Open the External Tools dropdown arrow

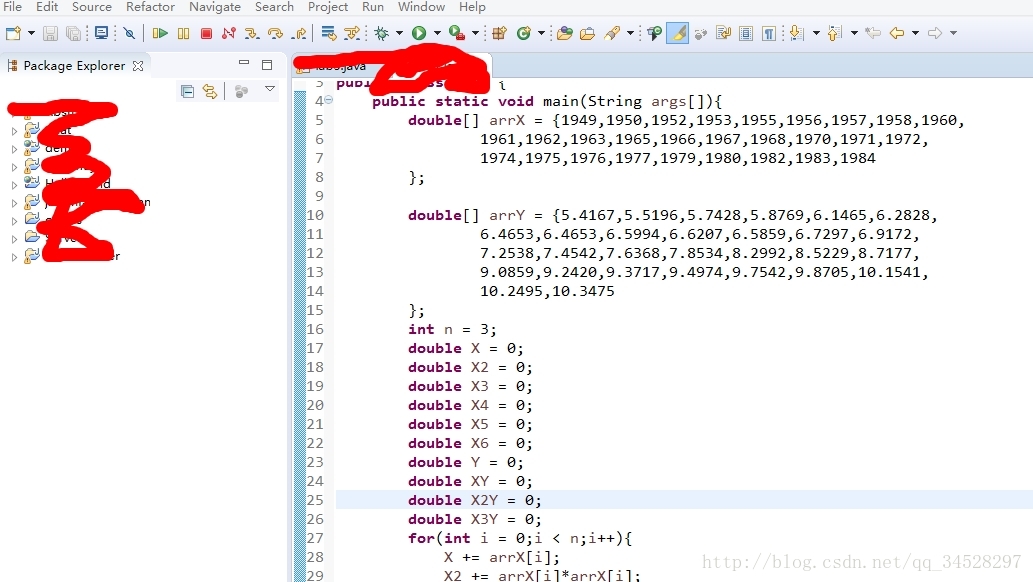[475, 33]
